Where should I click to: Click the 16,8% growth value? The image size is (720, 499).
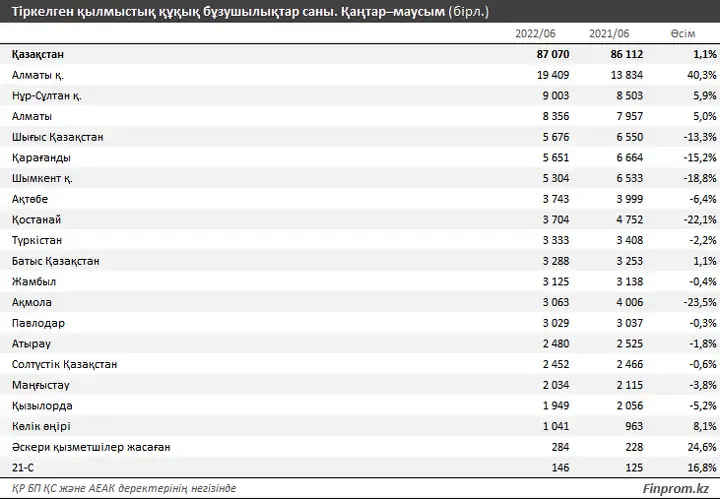pos(702,467)
